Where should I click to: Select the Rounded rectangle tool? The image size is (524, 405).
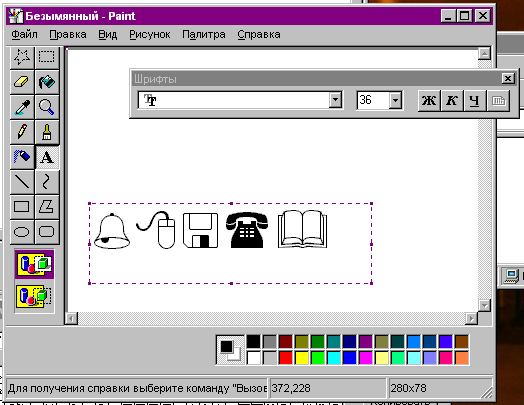(47, 232)
